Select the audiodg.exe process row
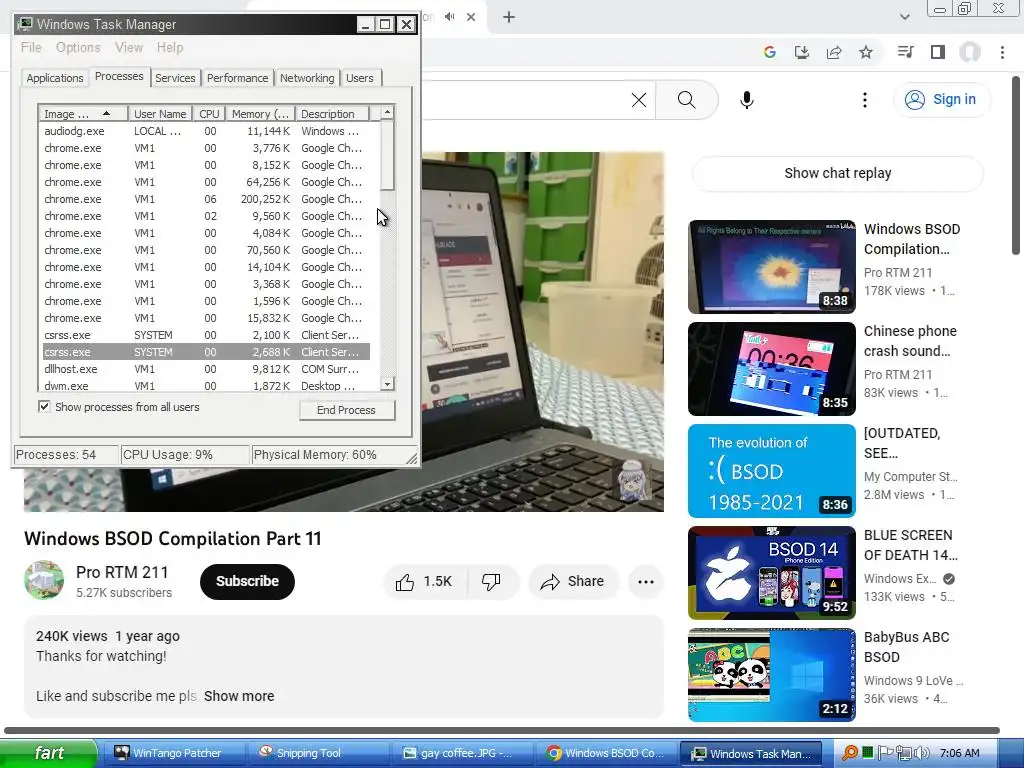 [x=204, y=131]
